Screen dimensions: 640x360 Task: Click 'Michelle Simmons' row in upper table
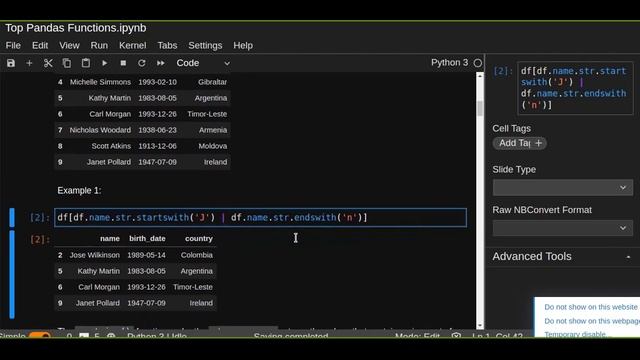click(142, 82)
